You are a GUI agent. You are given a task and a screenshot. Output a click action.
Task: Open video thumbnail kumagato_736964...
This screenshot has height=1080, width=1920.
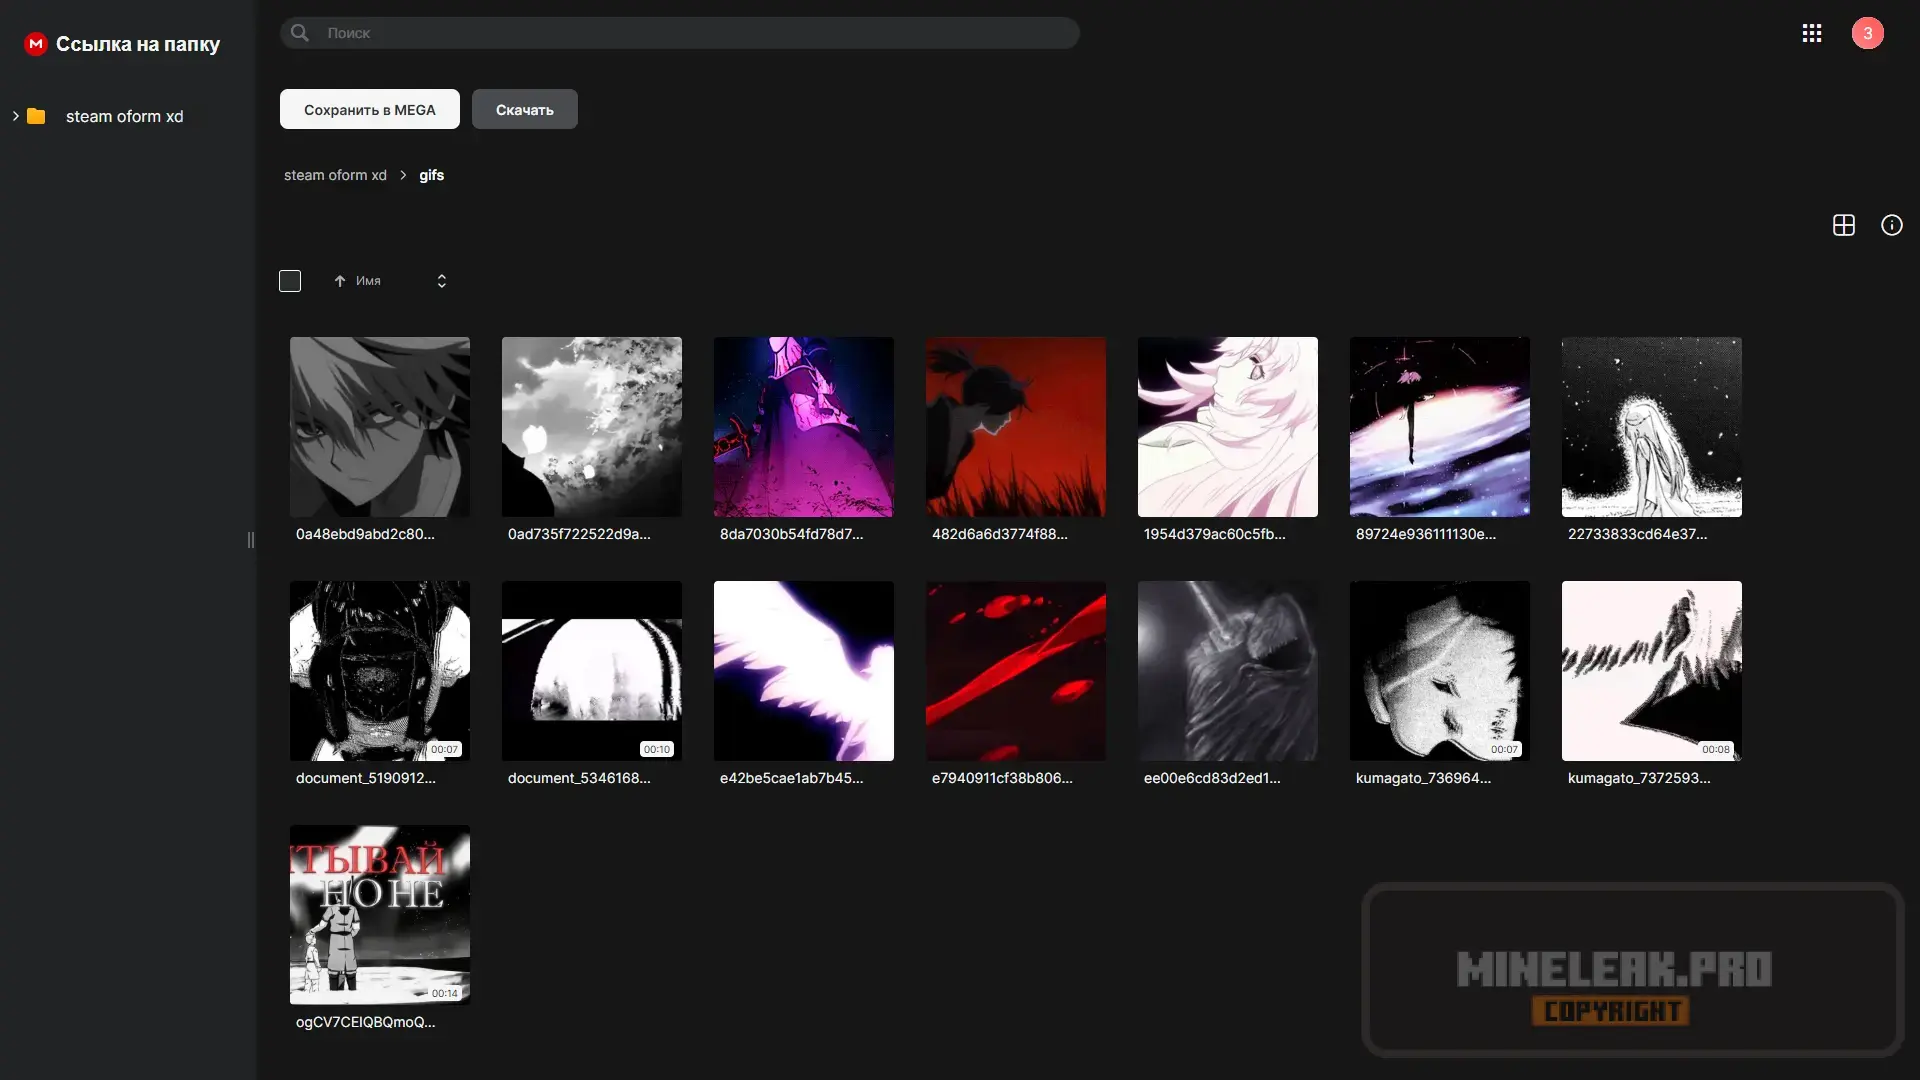pos(1440,671)
